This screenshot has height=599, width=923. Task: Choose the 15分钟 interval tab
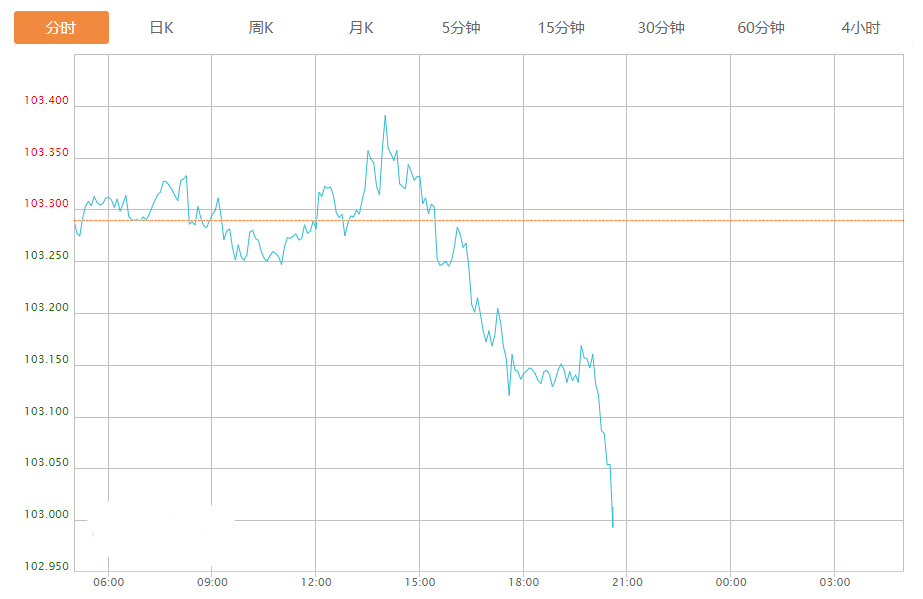tap(561, 28)
